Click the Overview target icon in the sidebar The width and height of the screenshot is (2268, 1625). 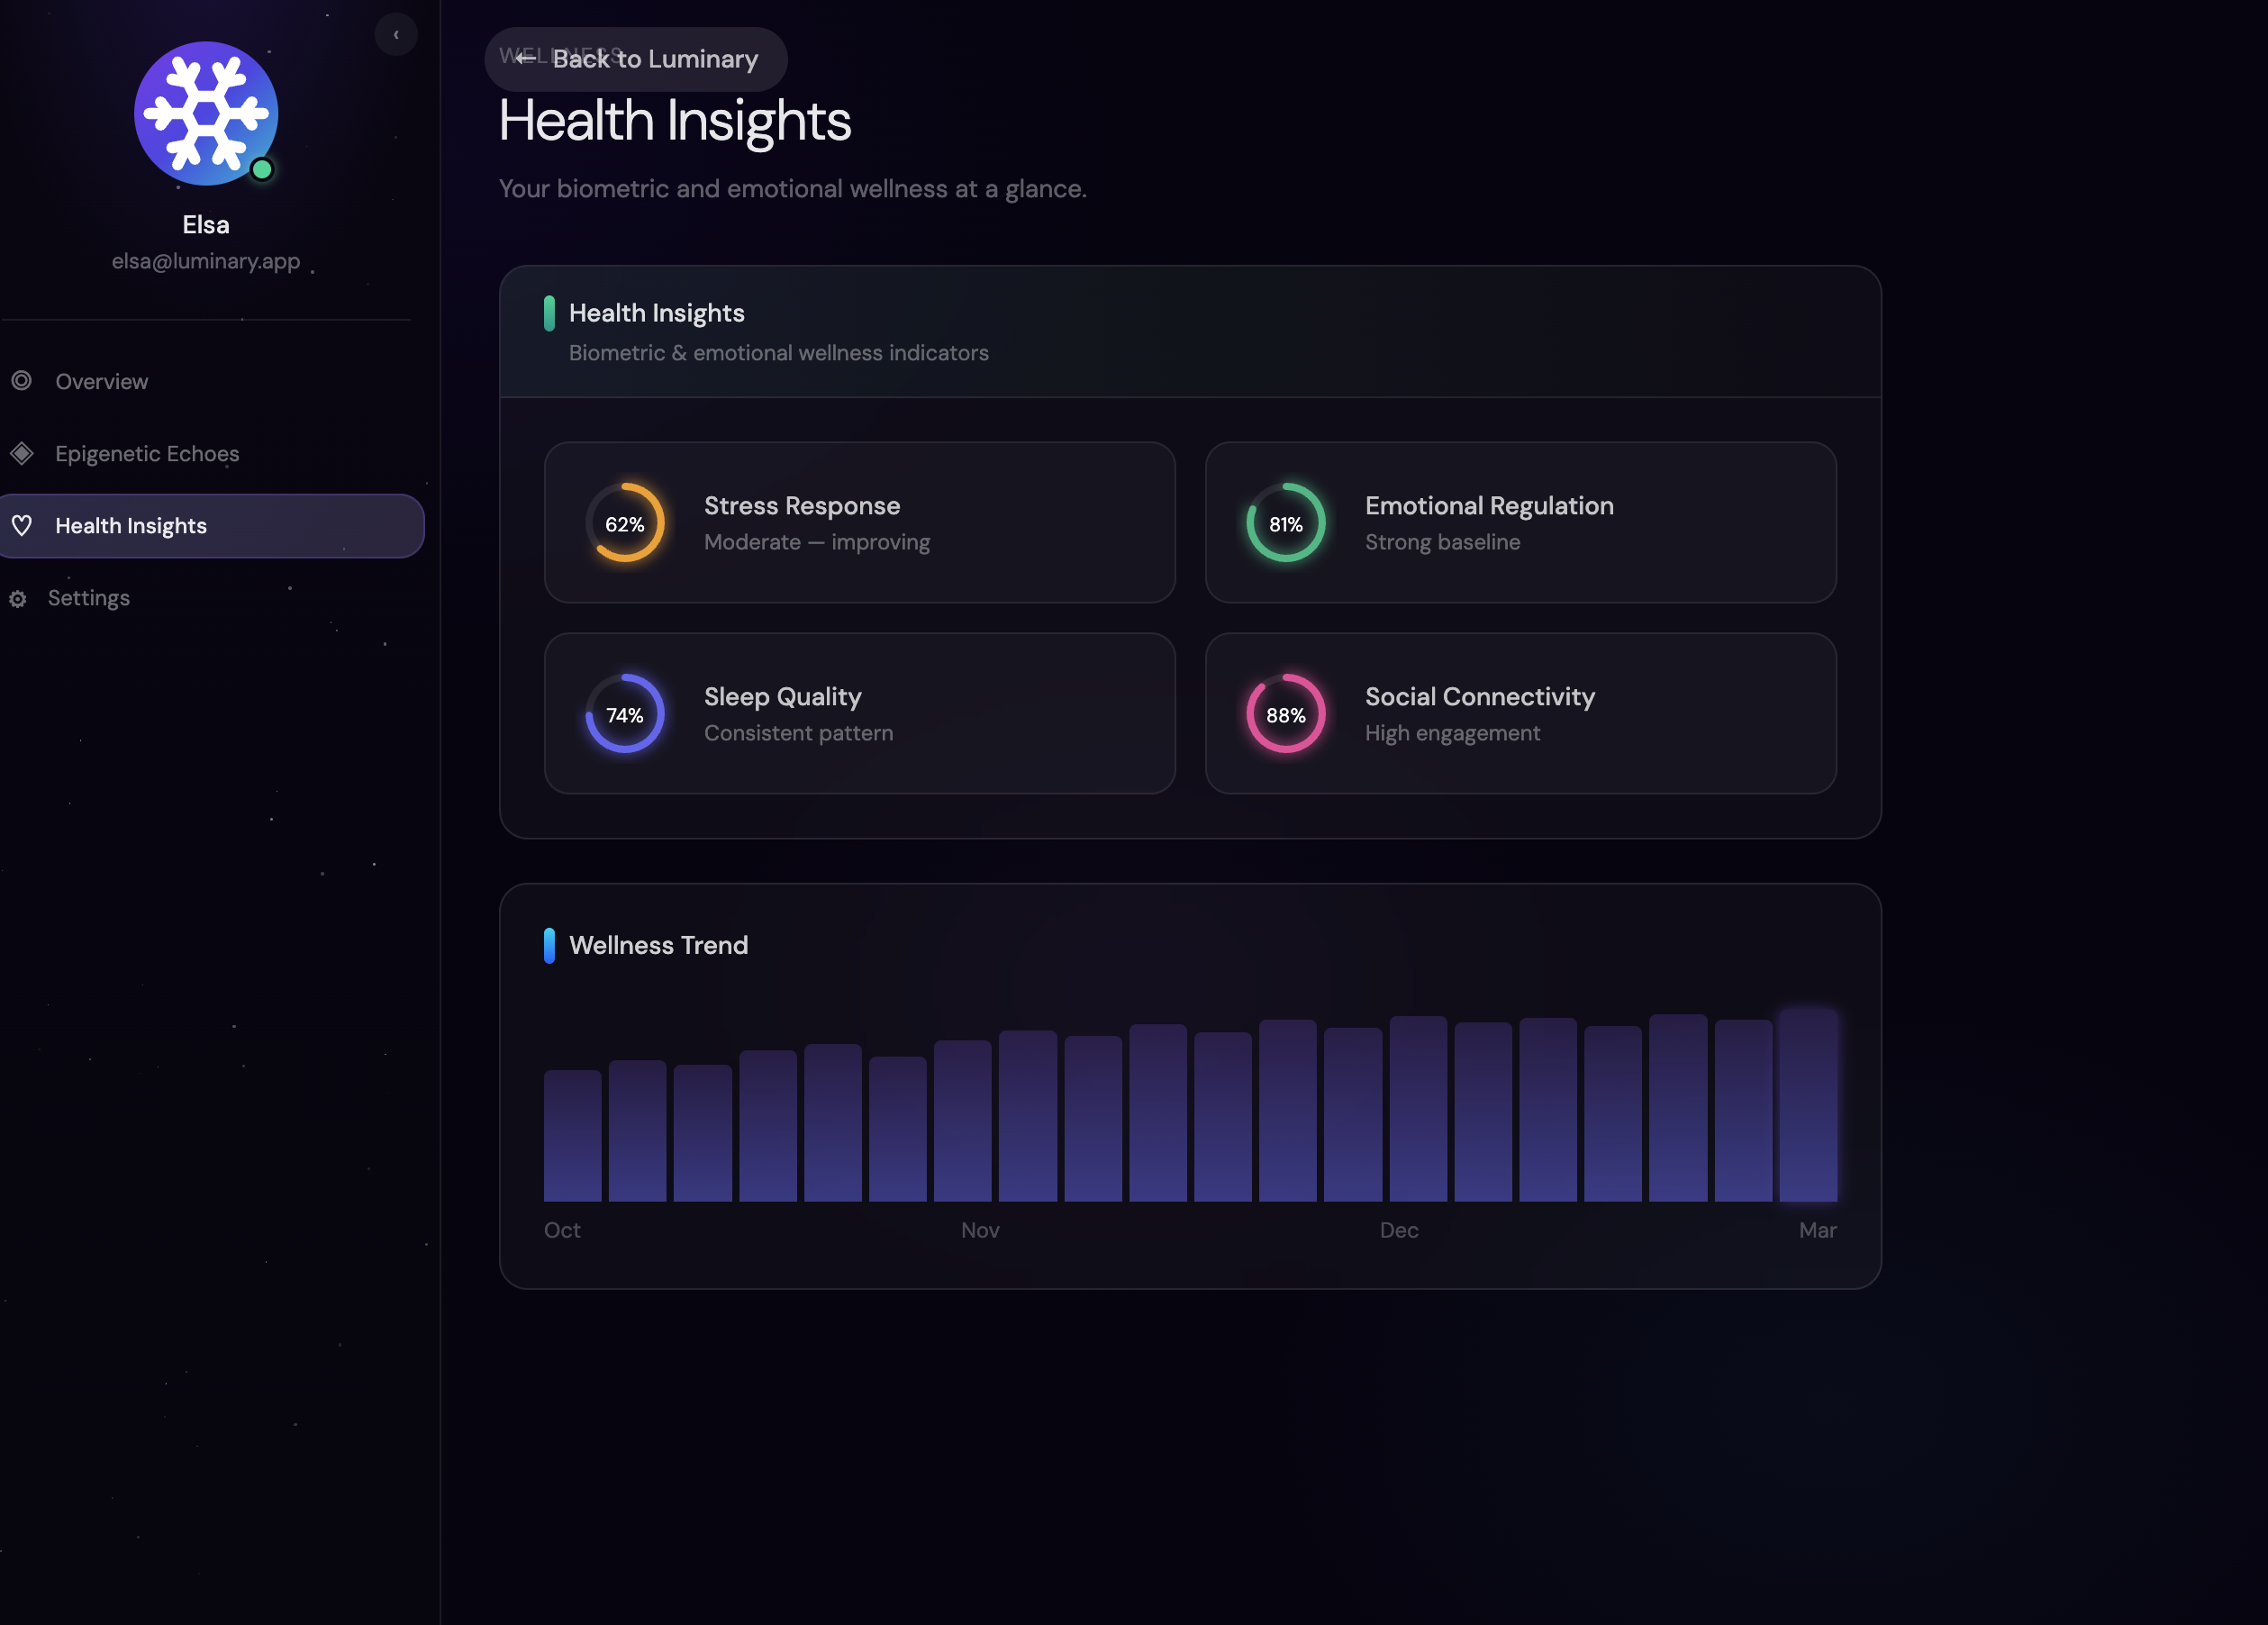click(22, 381)
